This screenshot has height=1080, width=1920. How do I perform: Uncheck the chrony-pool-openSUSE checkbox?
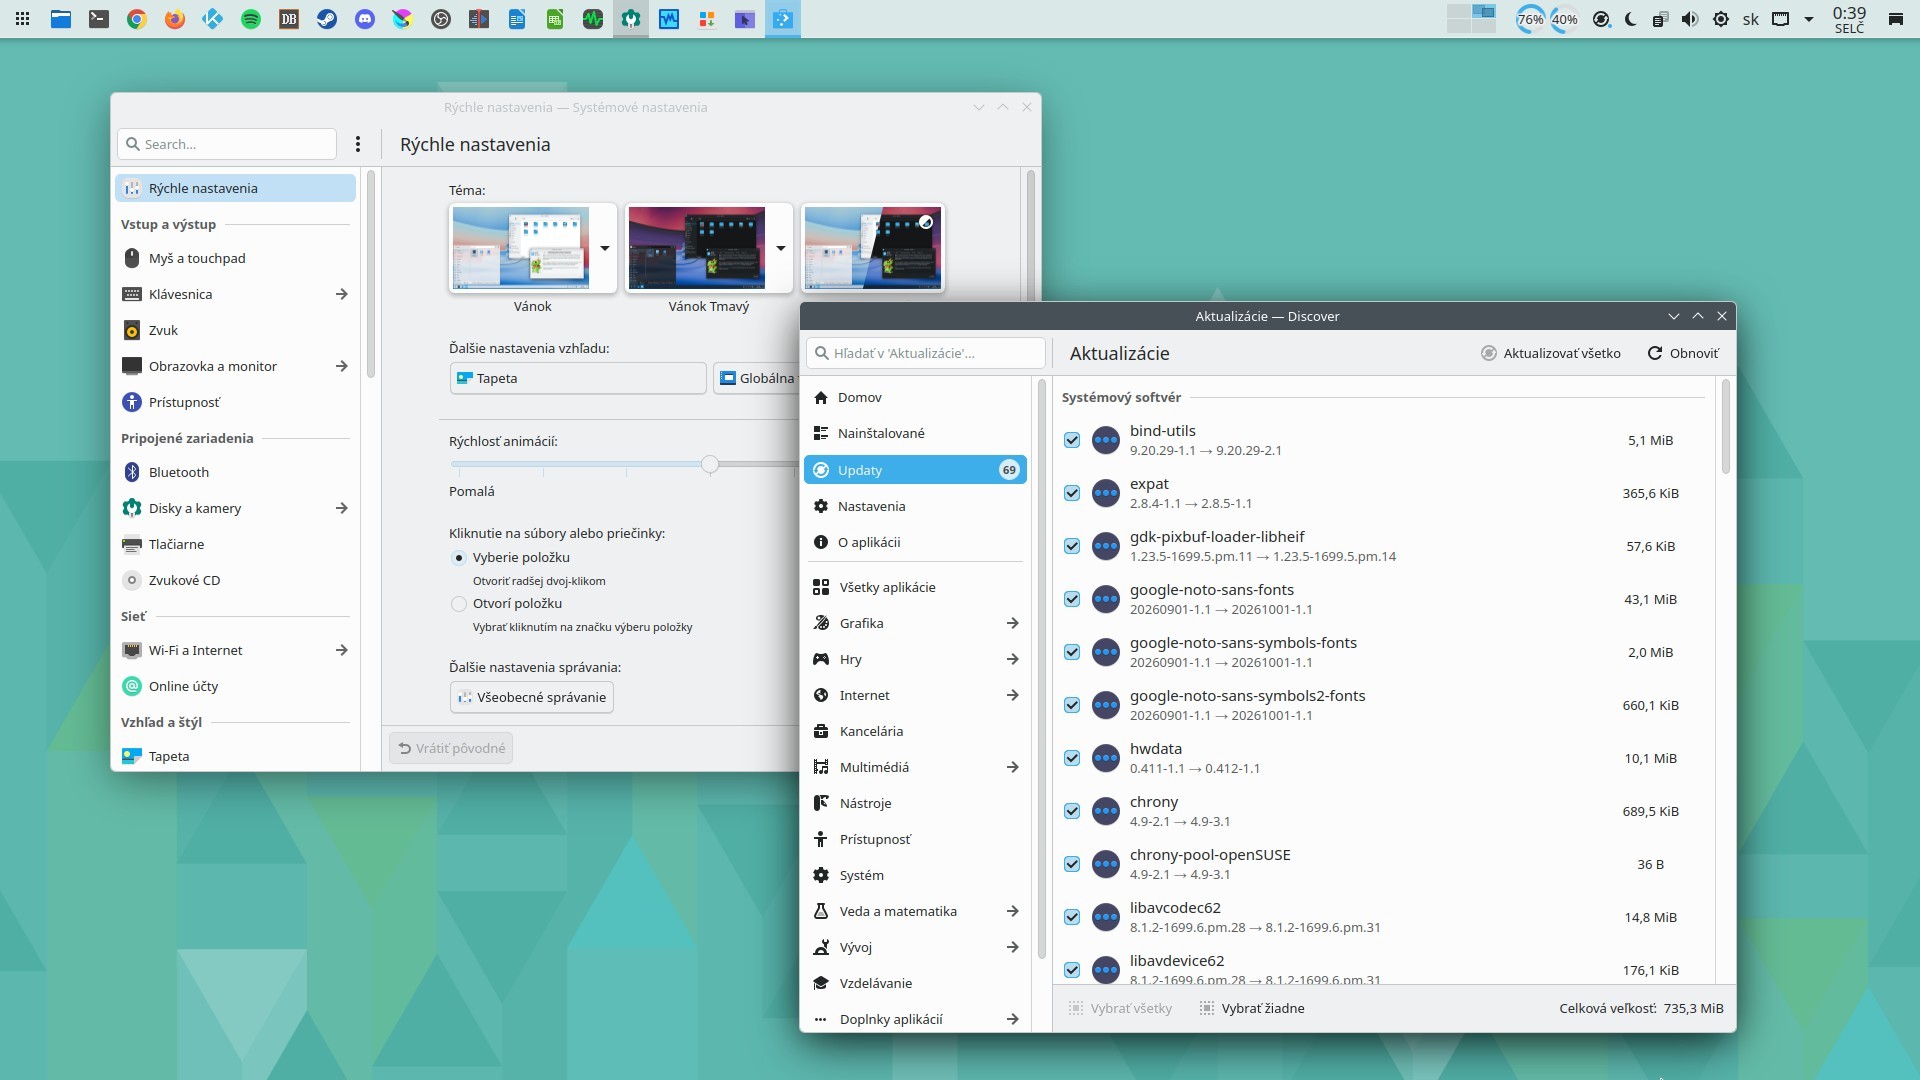1072,864
